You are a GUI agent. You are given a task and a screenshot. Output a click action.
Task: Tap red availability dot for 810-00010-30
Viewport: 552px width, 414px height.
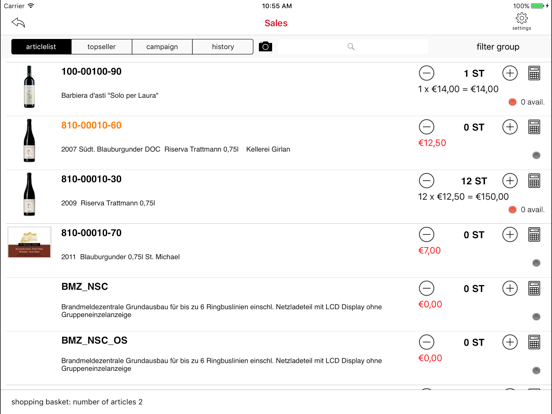pos(513,210)
